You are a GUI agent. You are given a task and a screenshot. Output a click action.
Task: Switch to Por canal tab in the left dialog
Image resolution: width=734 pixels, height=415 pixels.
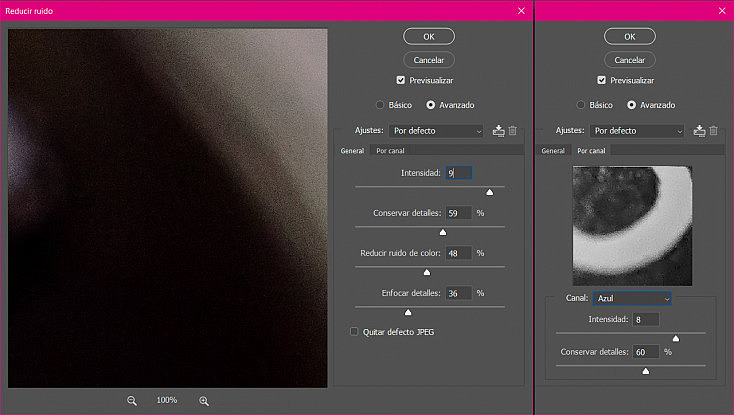[x=390, y=151]
